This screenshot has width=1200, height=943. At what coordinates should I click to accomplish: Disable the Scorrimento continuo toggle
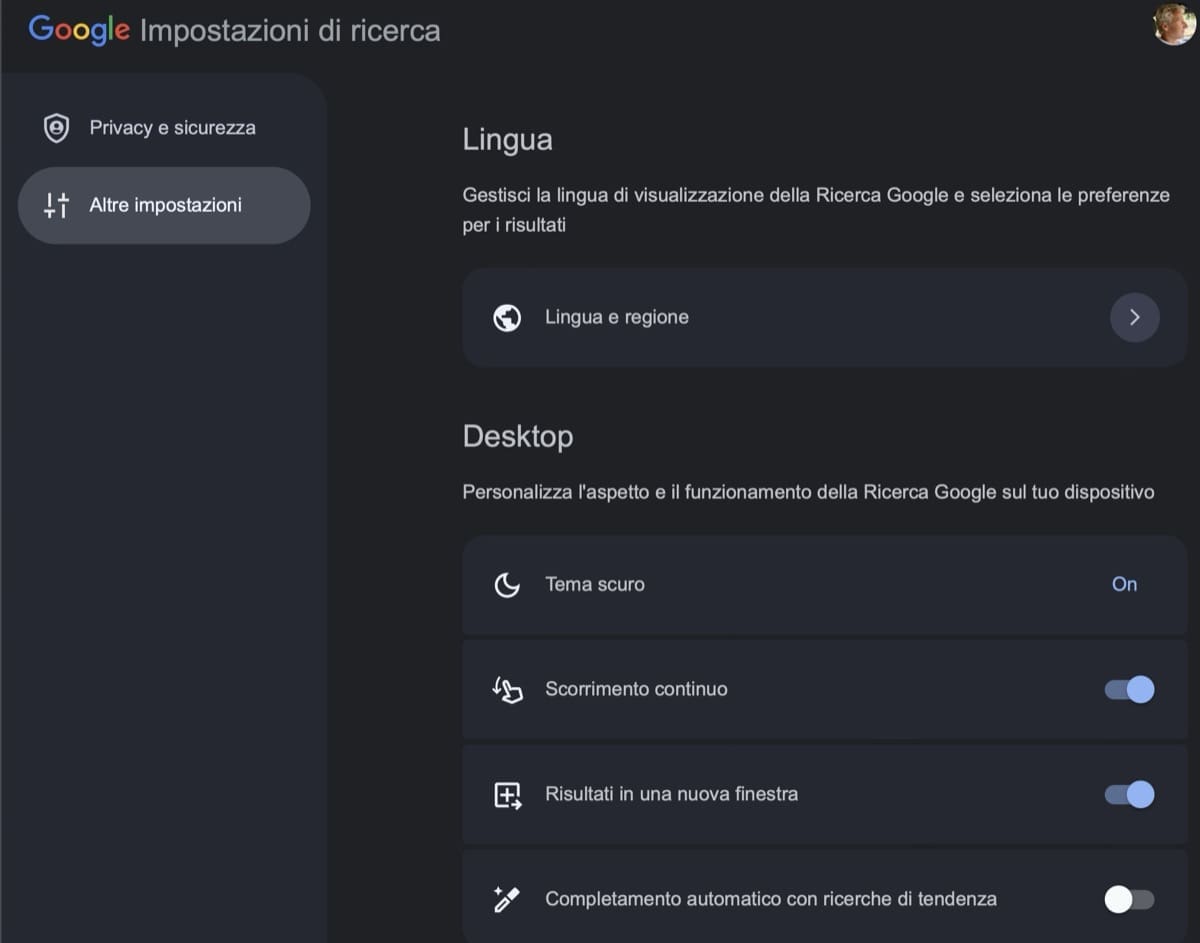pyautogui.click(x=1129, y=689)
